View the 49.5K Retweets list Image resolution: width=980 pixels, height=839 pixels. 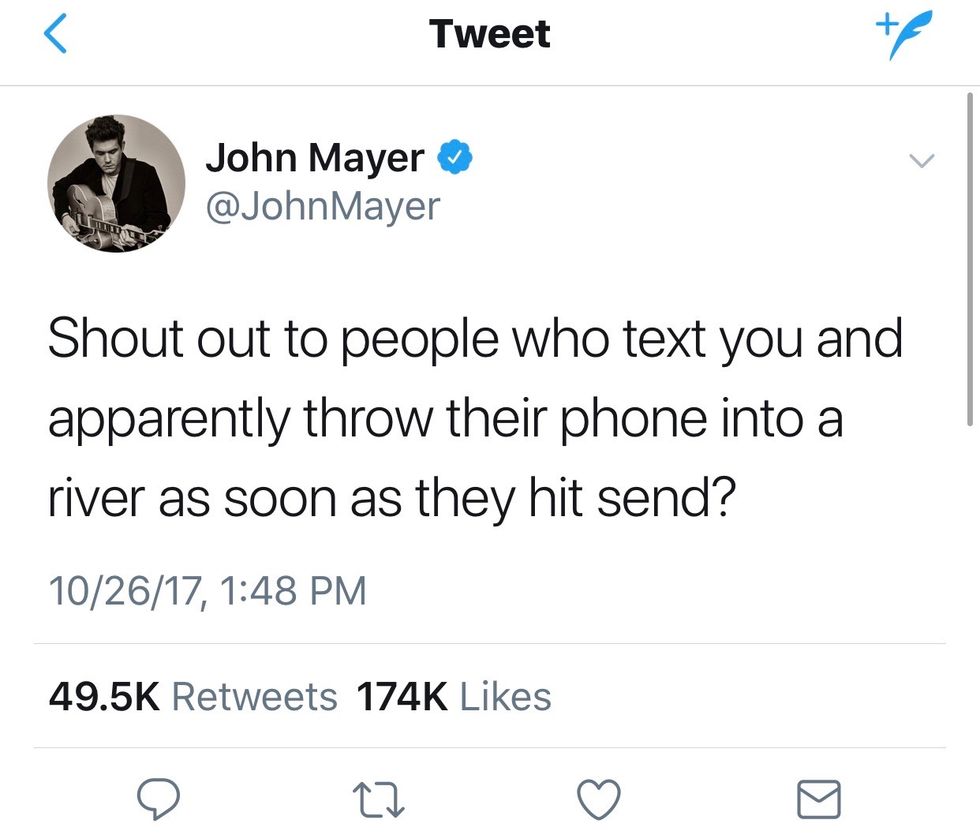[x=192, y=696]
